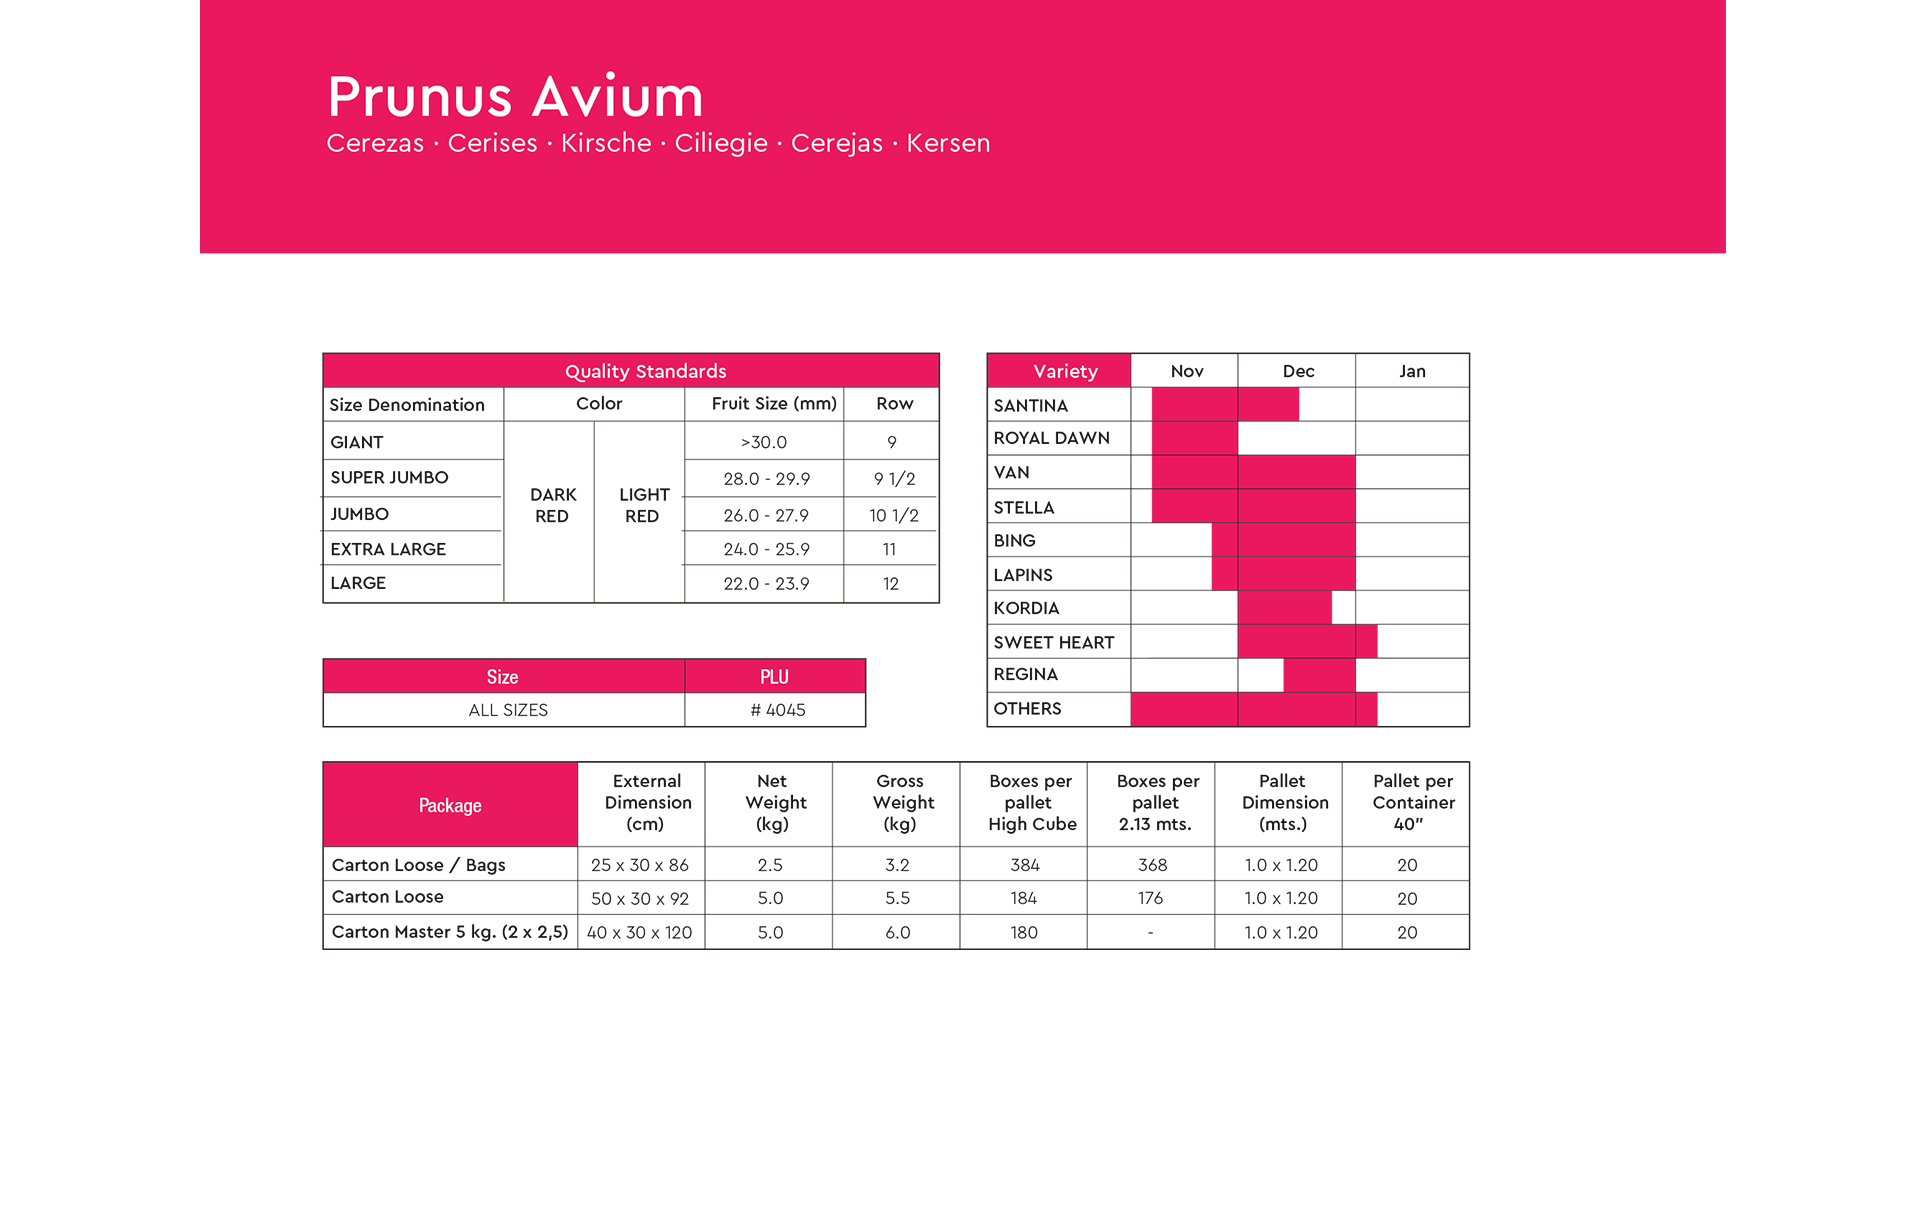Click the Nov month header

[1186, 371]
